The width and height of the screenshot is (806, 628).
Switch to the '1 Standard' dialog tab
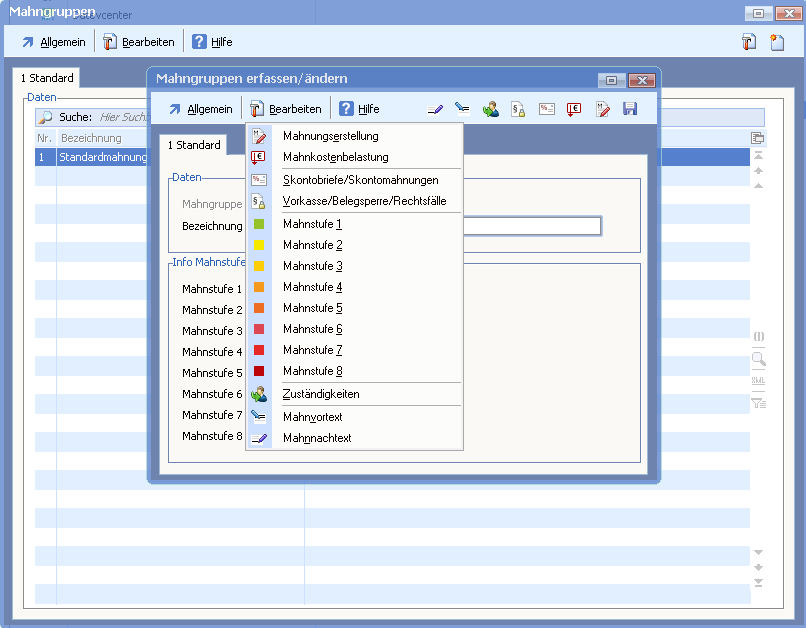[194, 145]
